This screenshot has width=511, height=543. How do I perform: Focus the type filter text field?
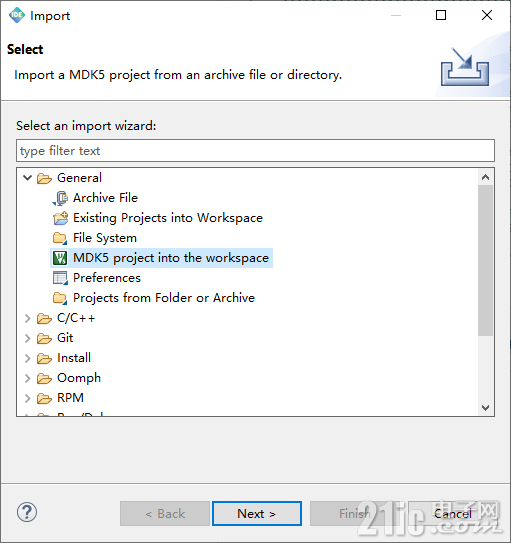coord(255,151)
